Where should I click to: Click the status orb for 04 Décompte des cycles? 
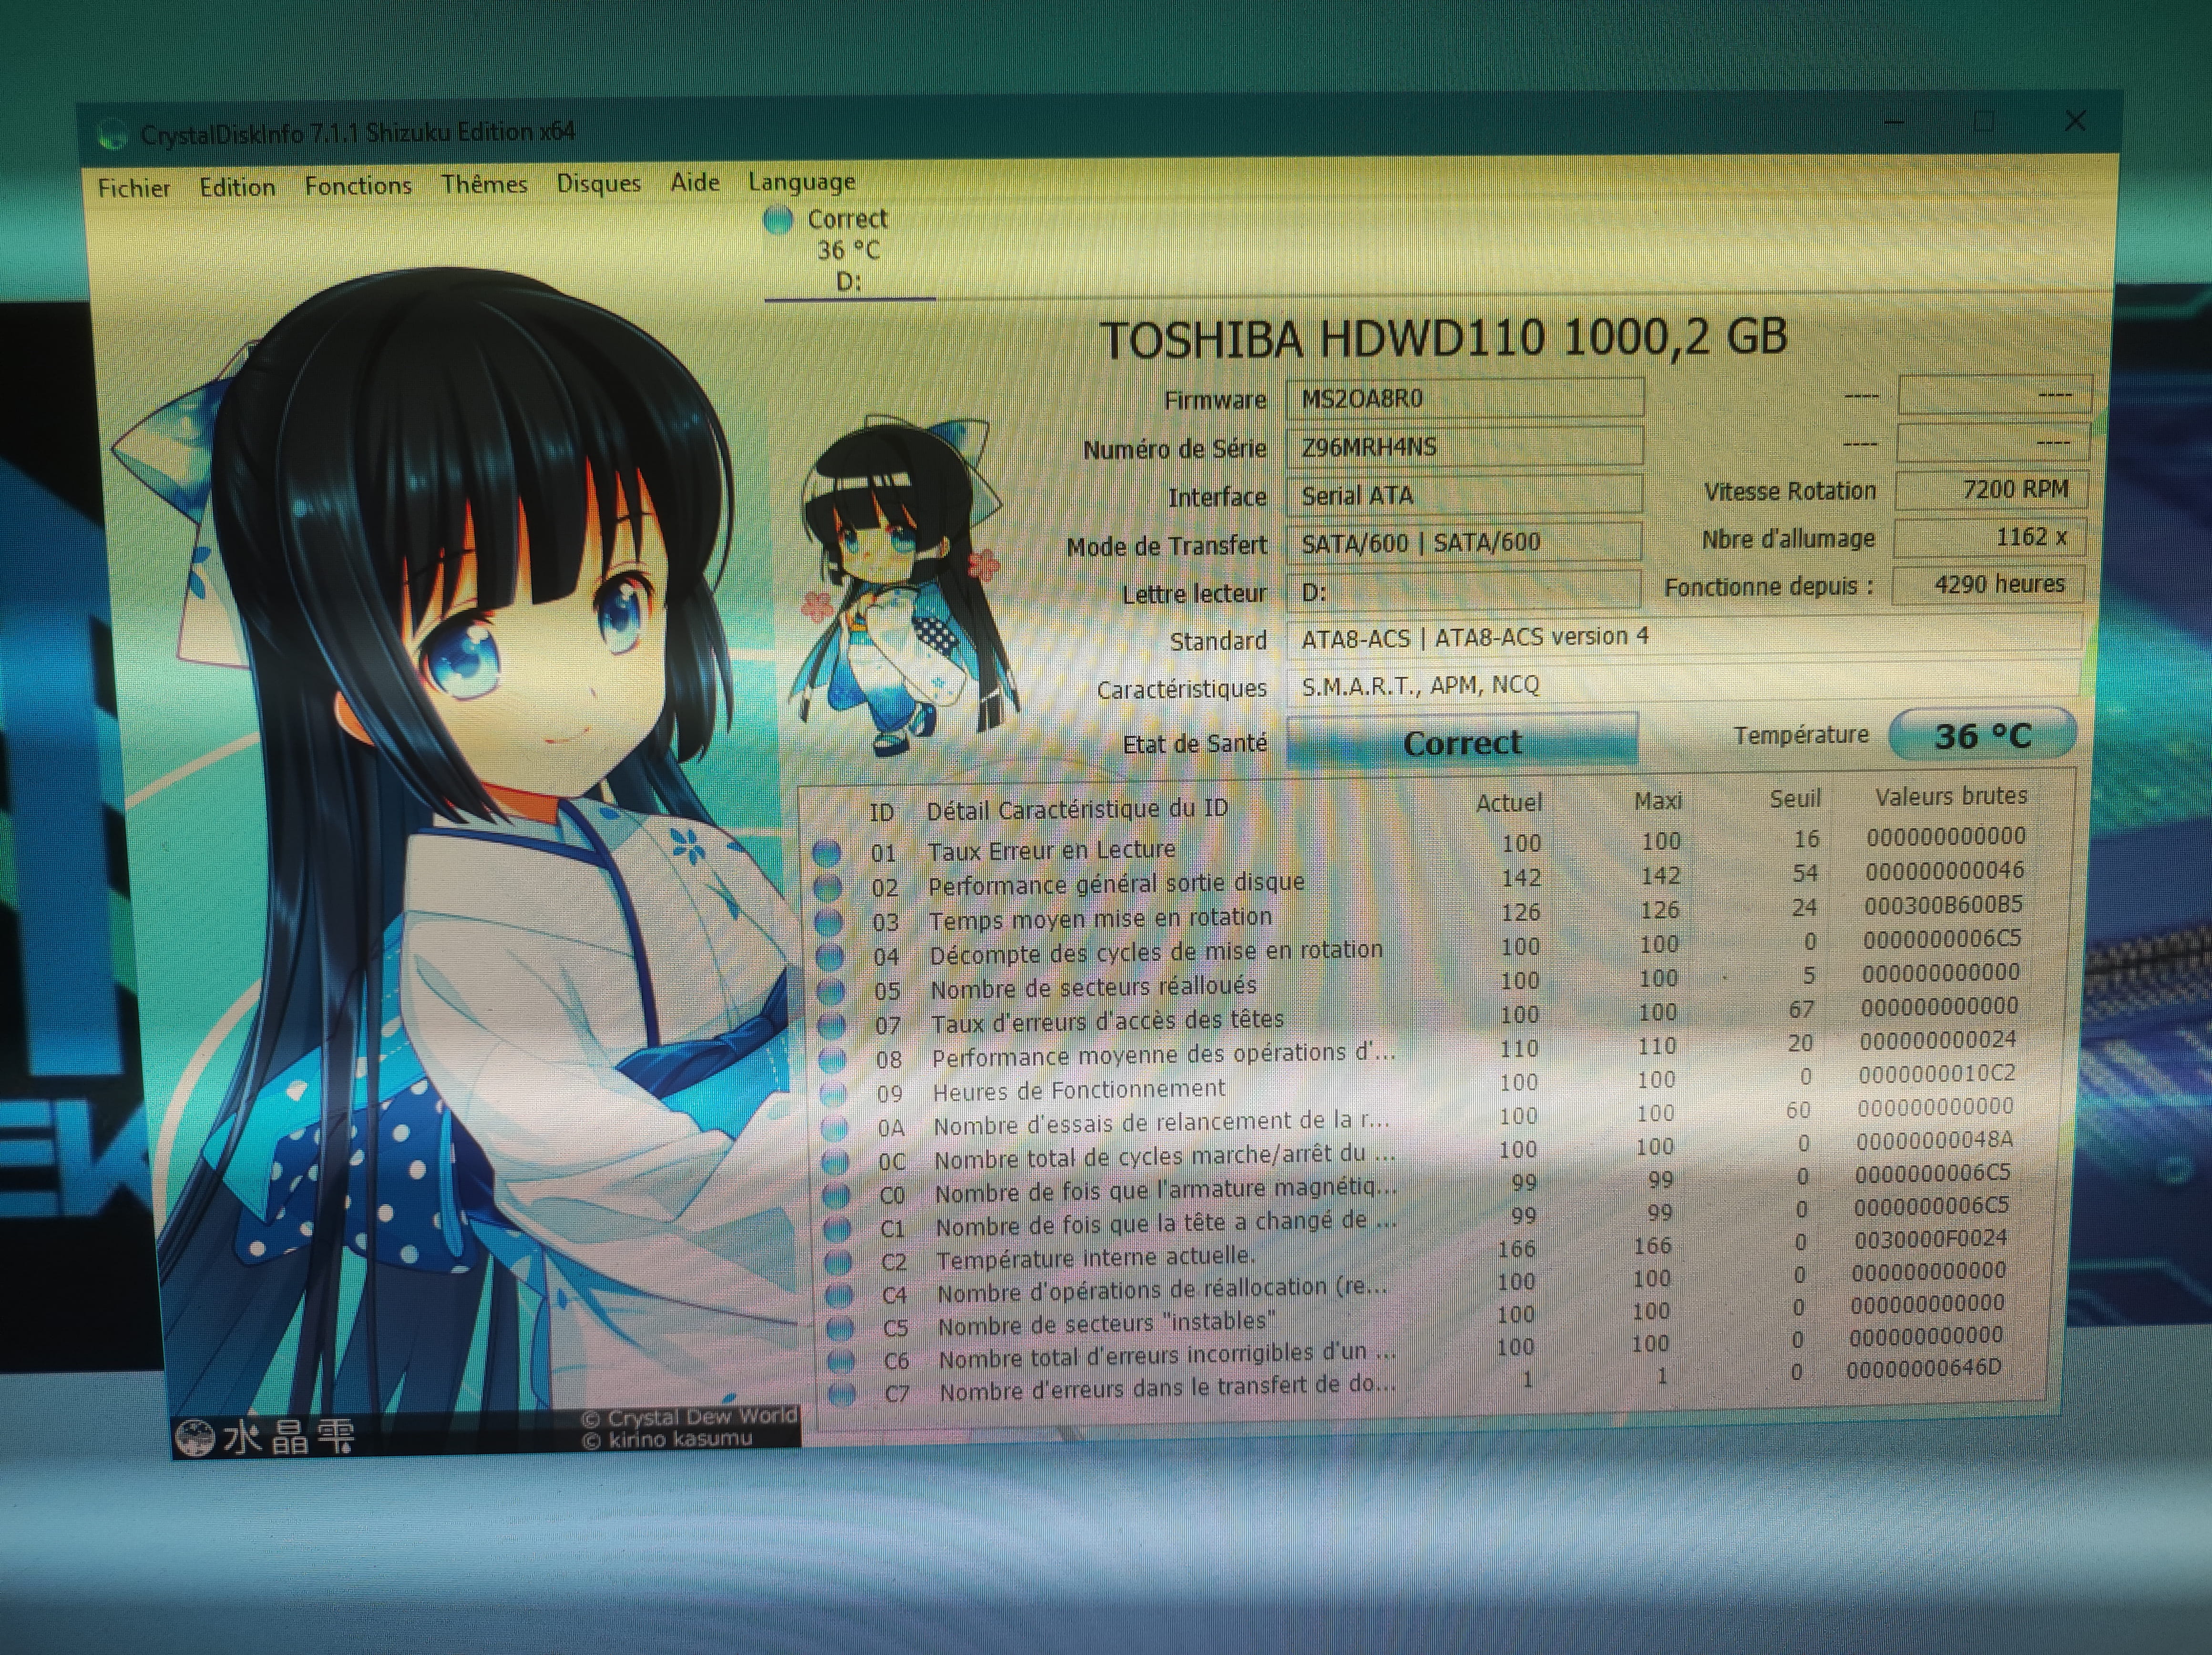tap(830, 956)
